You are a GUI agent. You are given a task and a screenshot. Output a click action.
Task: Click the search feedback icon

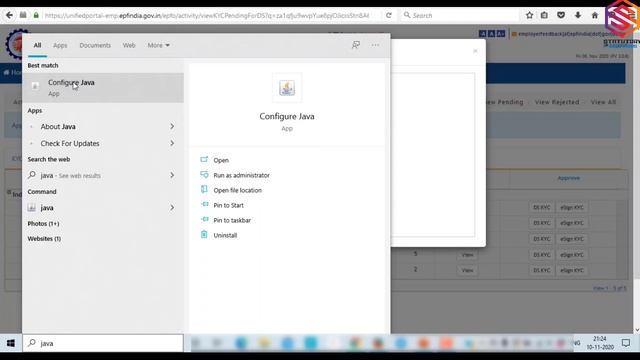pos(356,45)
